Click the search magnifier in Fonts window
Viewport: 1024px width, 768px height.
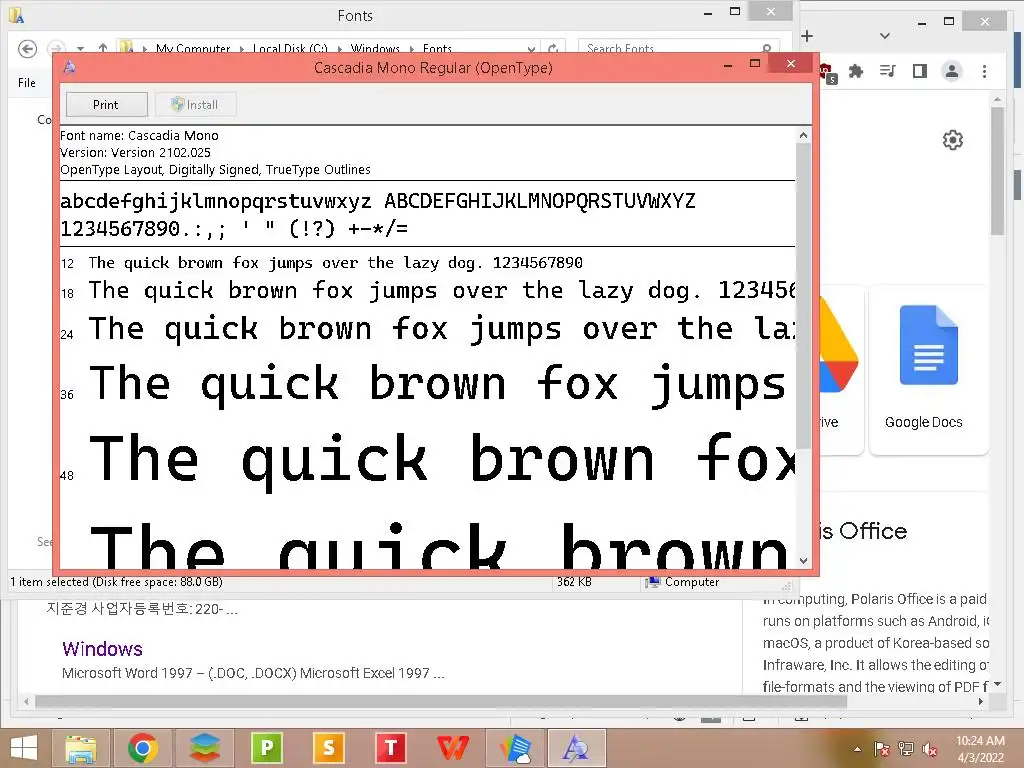tap(767, 49)
